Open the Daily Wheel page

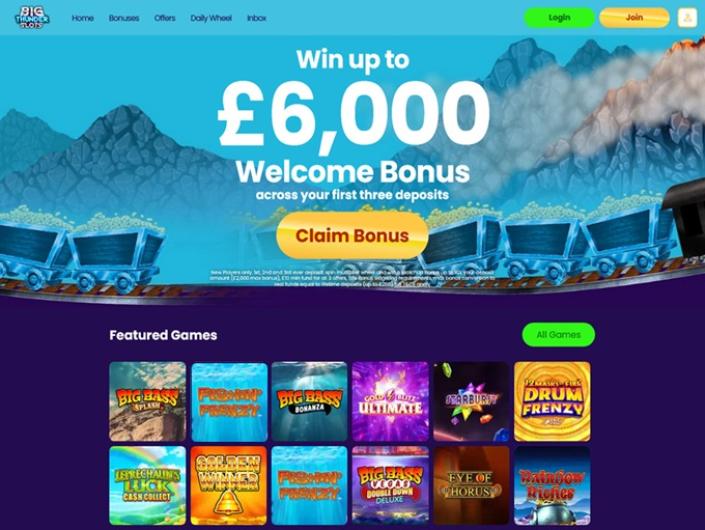211,18
